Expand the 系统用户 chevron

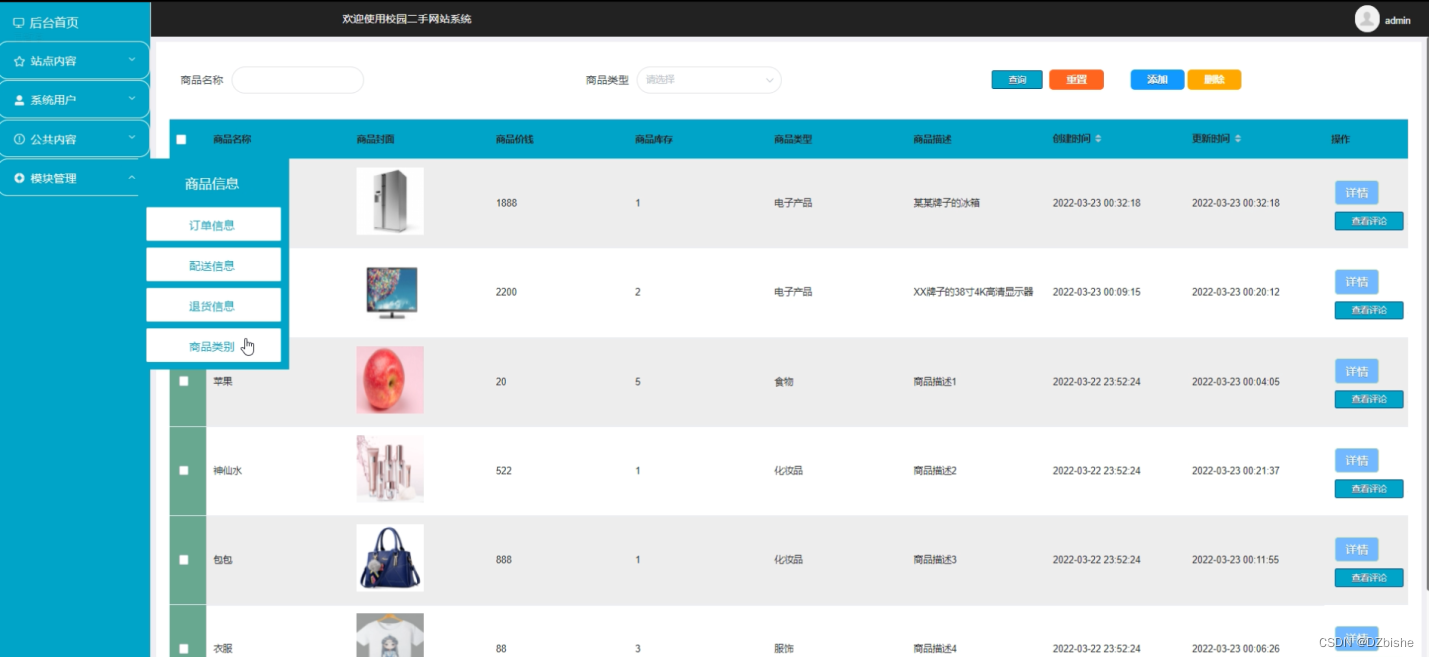coord(132,99)
